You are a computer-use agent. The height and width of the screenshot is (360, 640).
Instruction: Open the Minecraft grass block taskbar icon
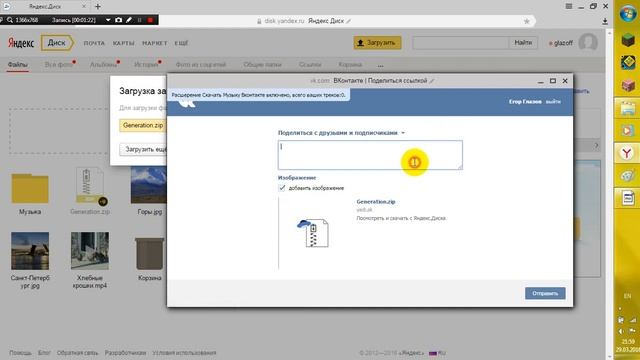pyautogui.click(x=628, y=40)
